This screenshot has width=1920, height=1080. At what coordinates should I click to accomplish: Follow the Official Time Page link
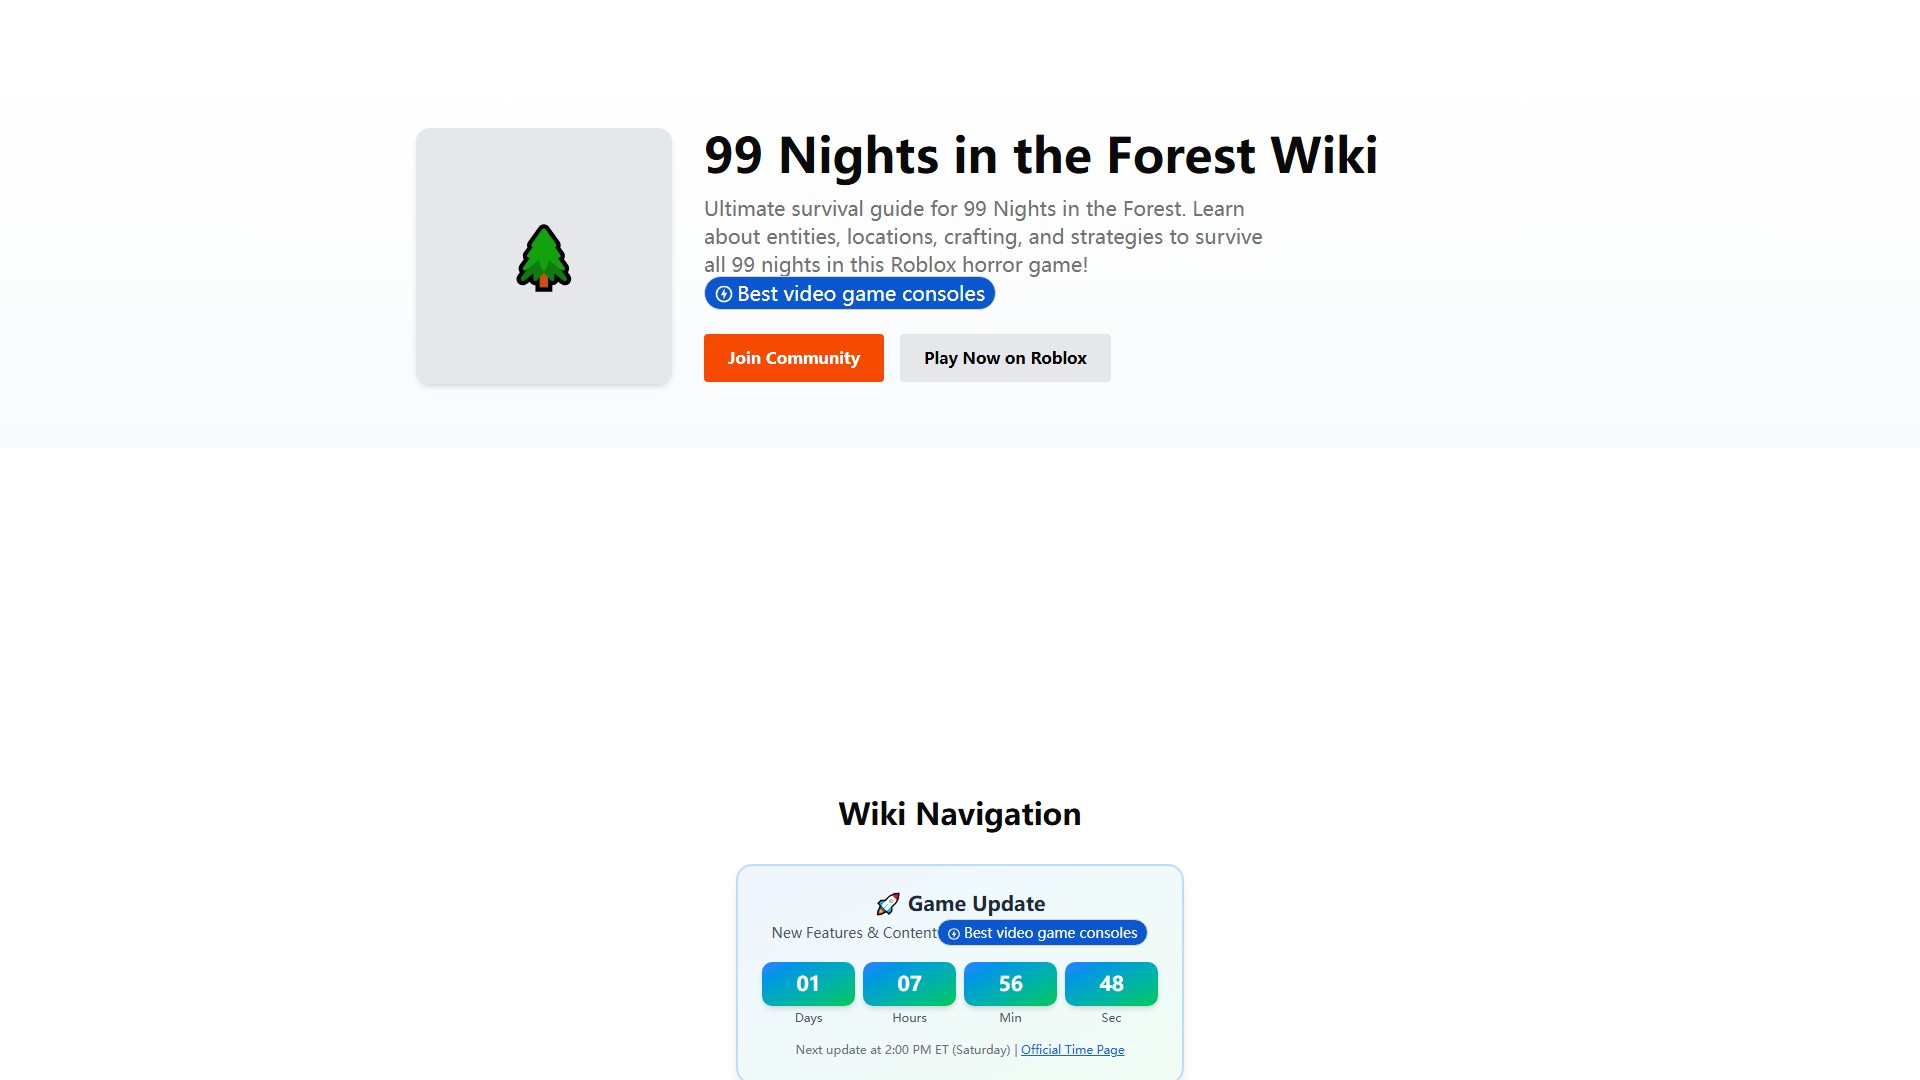point(1073,1050)
